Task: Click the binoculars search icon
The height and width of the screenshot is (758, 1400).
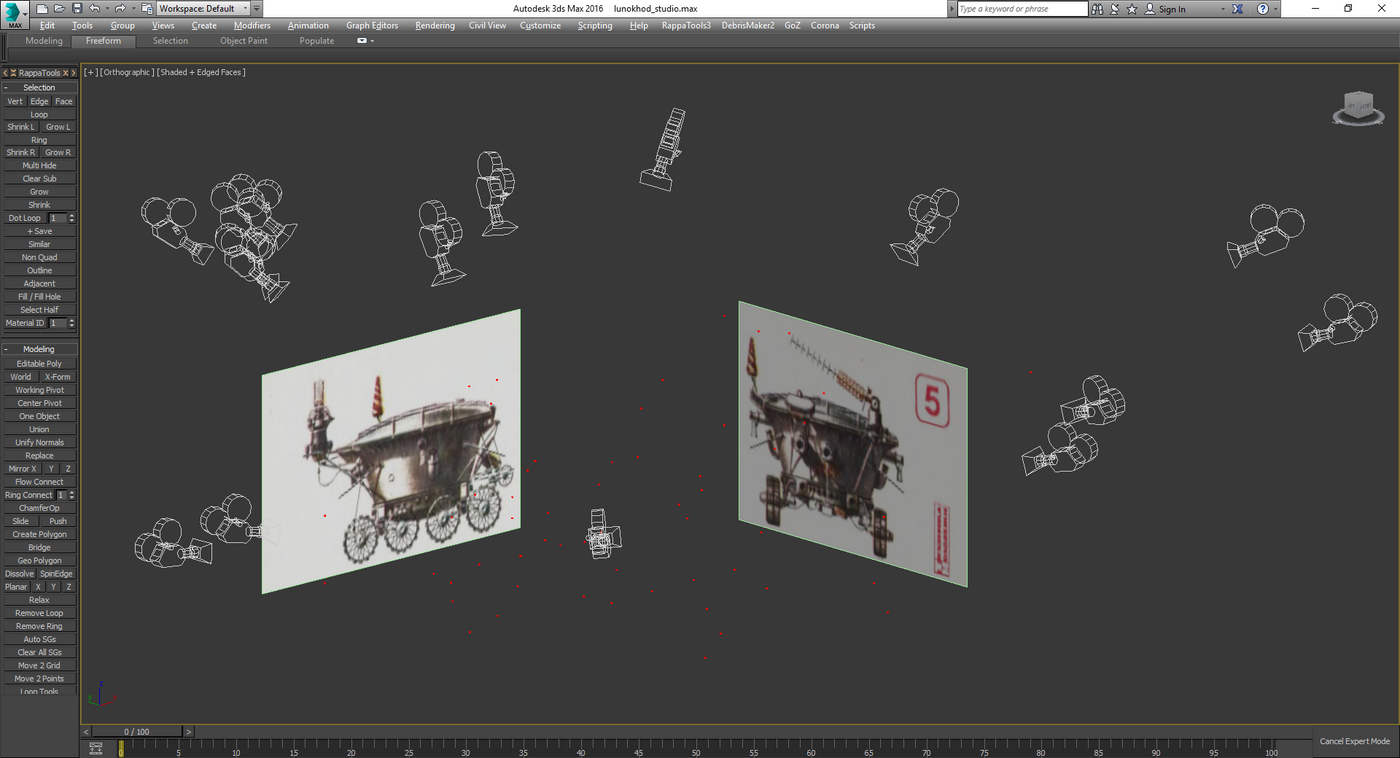Action: click(x=1097, y=9)
